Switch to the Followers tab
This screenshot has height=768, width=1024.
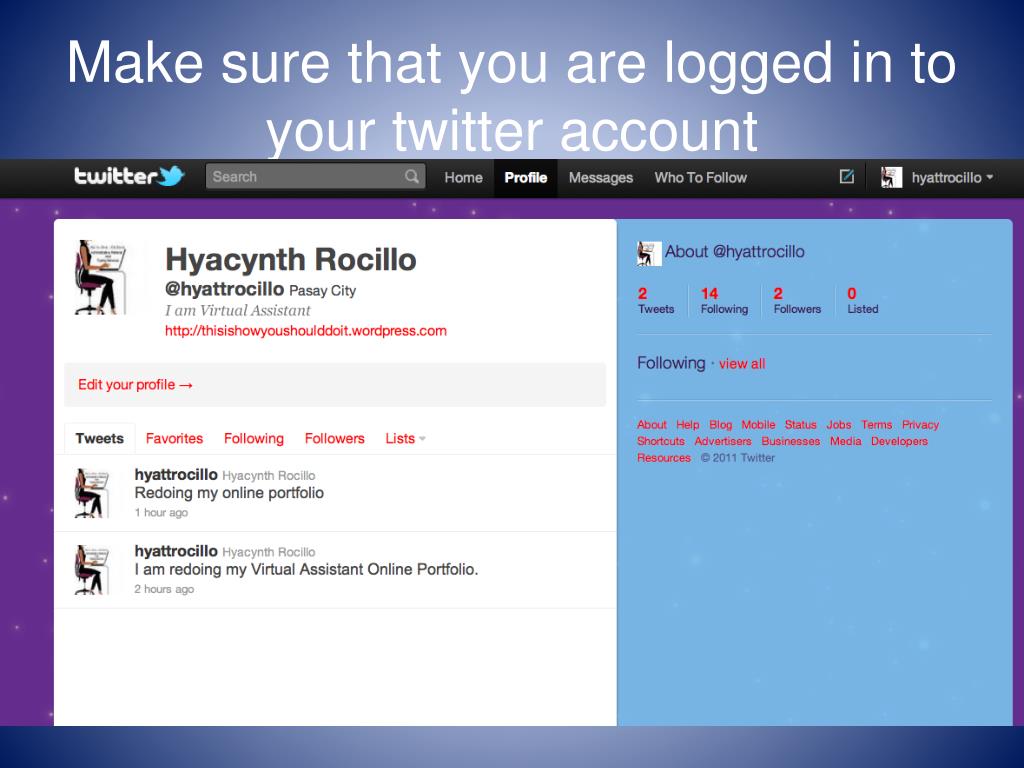tap(334, 438)
